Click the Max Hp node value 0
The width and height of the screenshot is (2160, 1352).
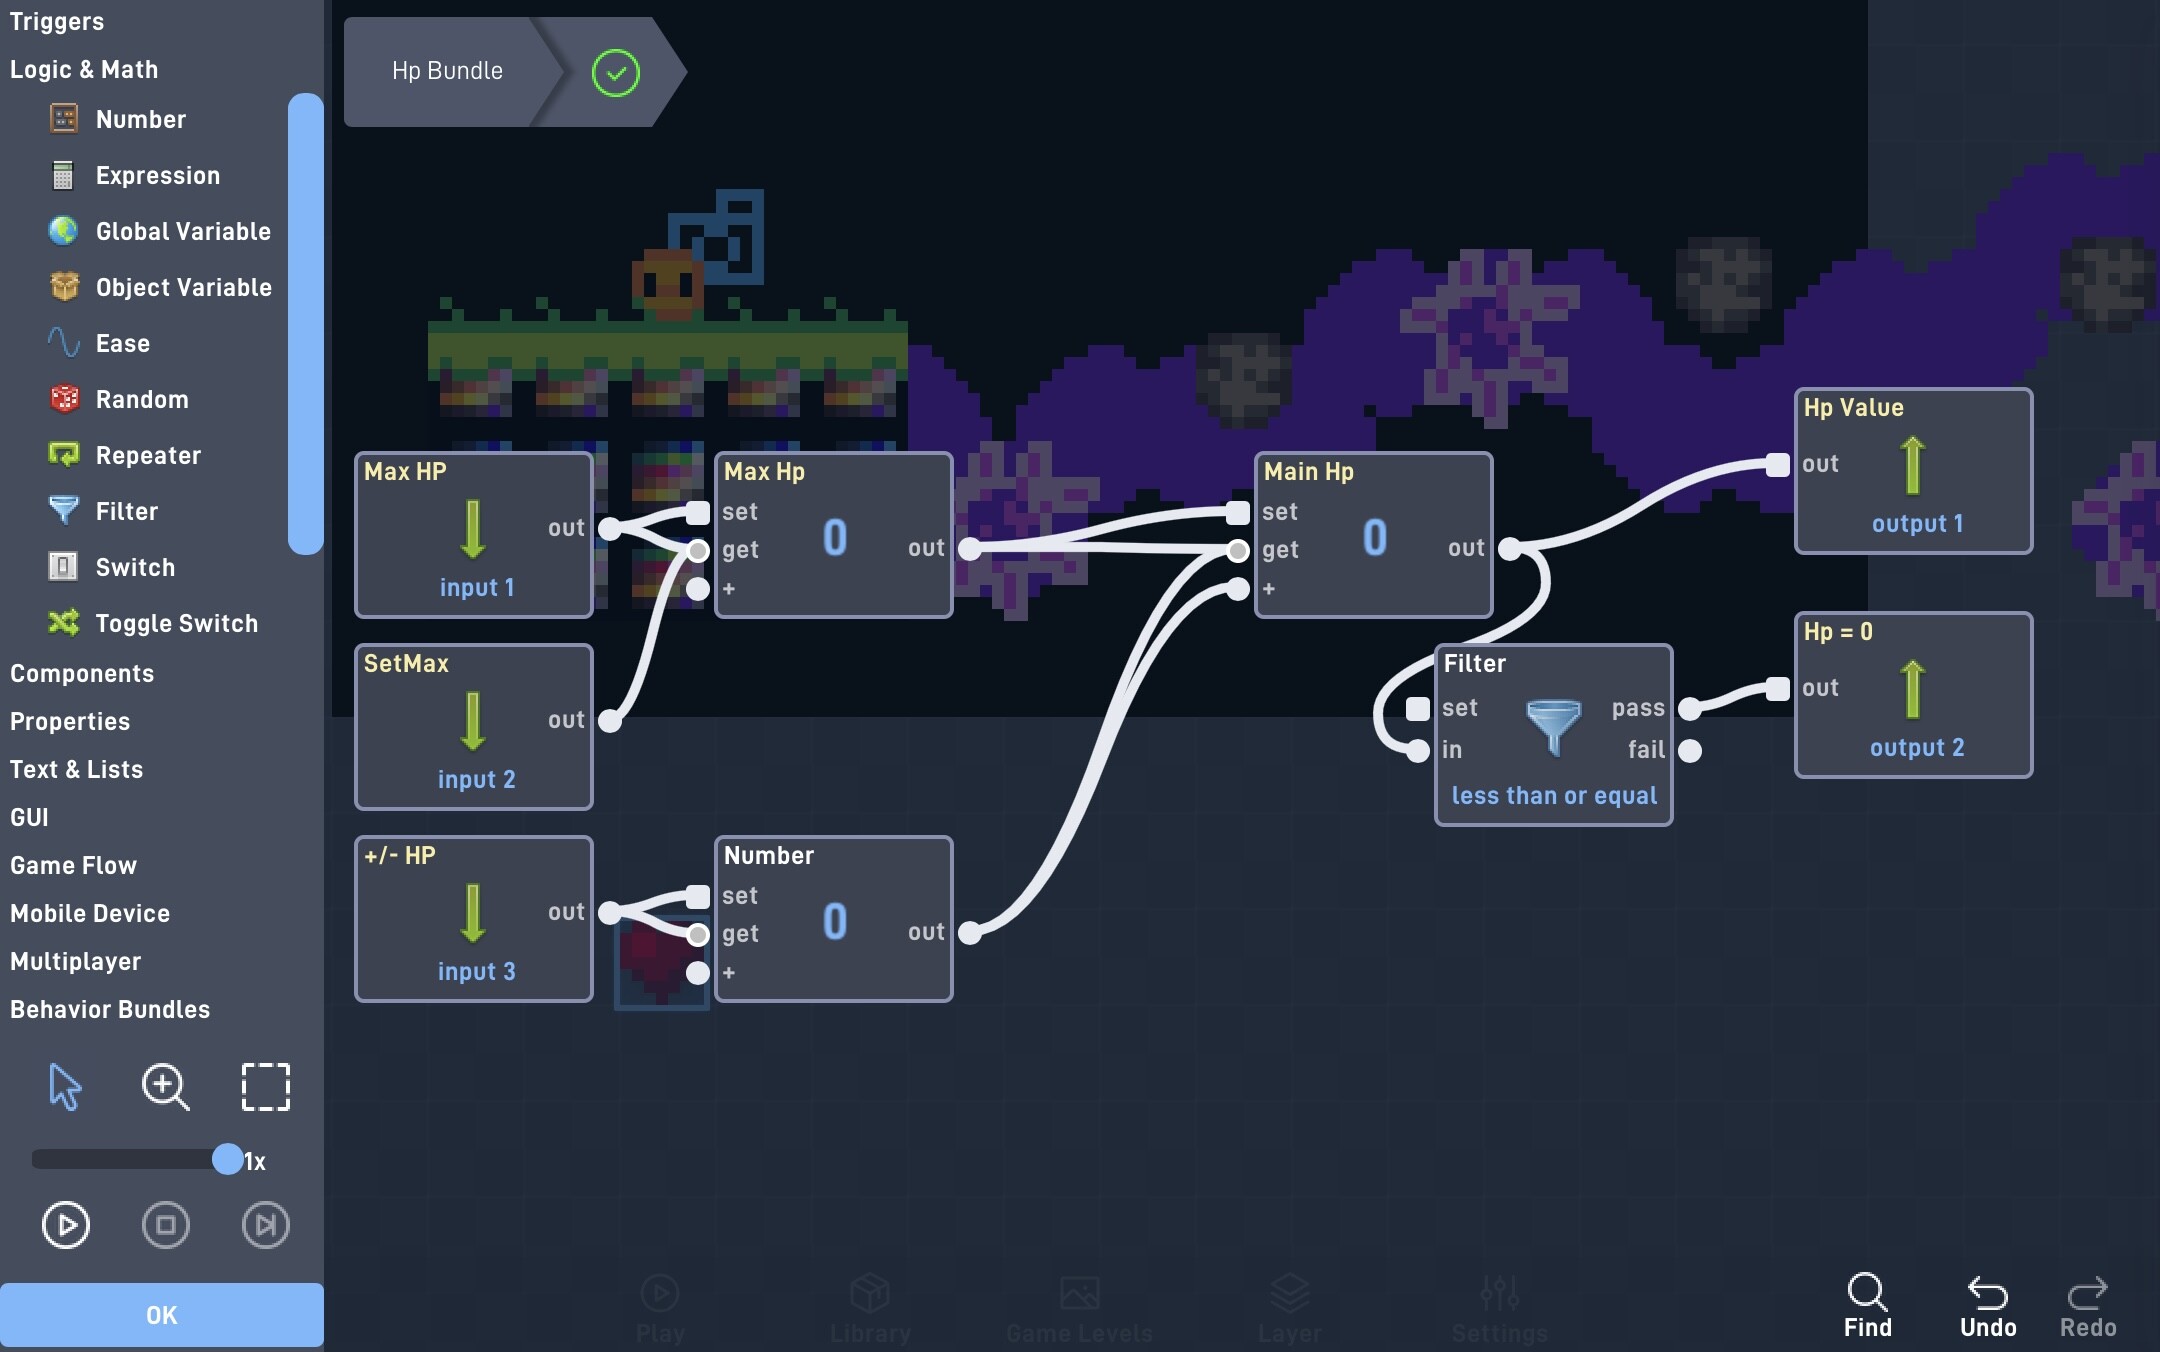pos(835,537)
